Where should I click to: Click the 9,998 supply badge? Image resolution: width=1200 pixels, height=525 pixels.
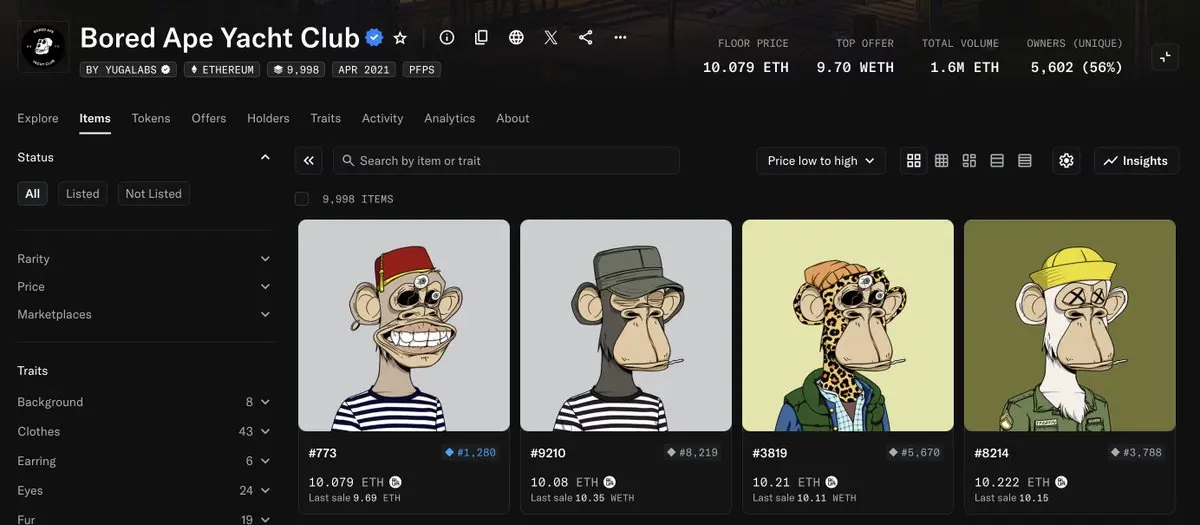coord(296,70)
